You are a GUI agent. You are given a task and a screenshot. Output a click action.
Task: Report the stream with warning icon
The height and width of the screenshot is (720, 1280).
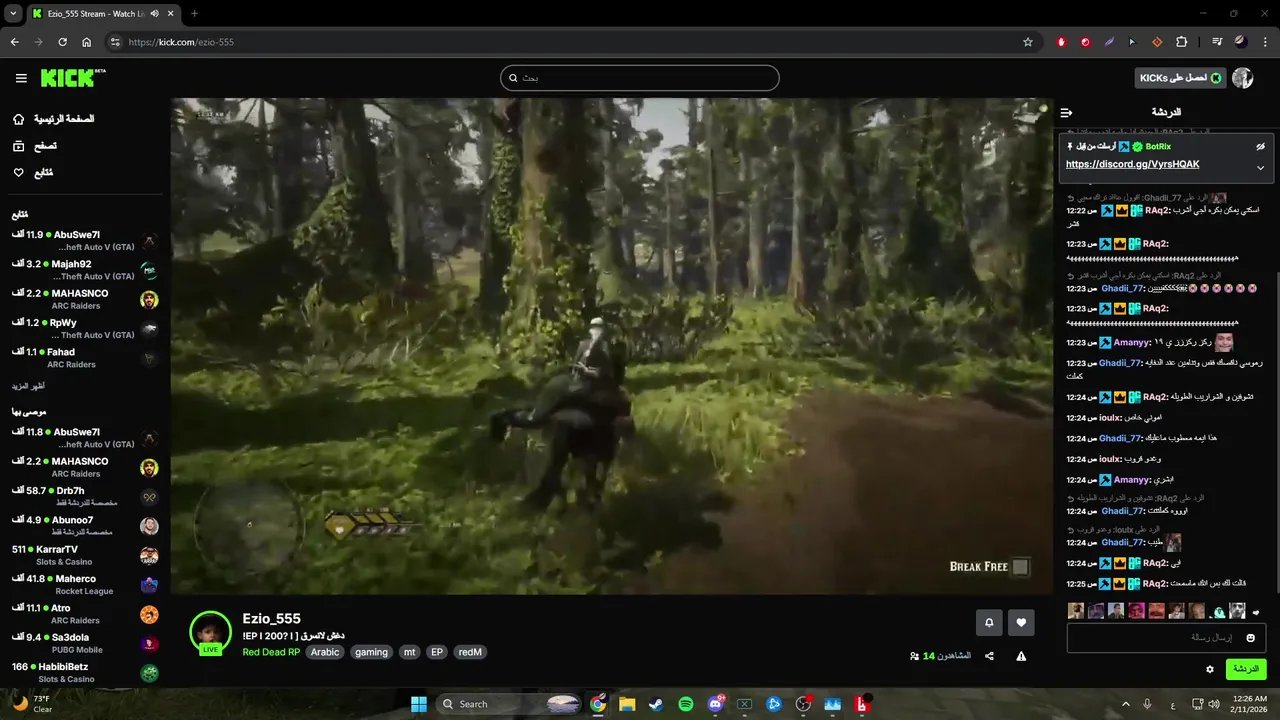(1021, 656)
